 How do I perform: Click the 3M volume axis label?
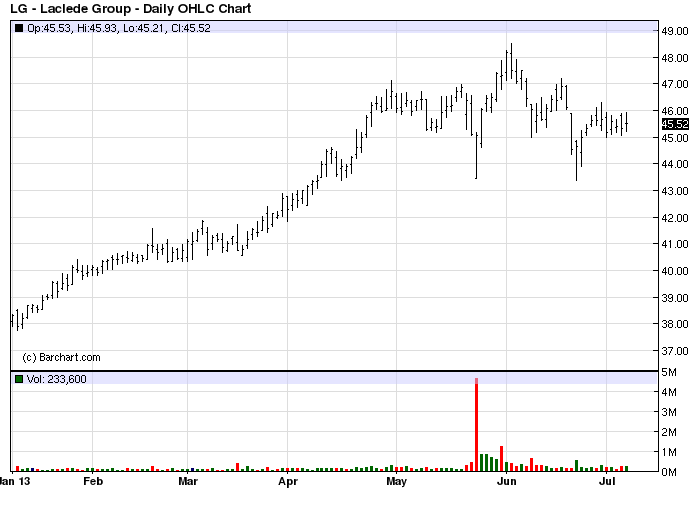[669, 412]
